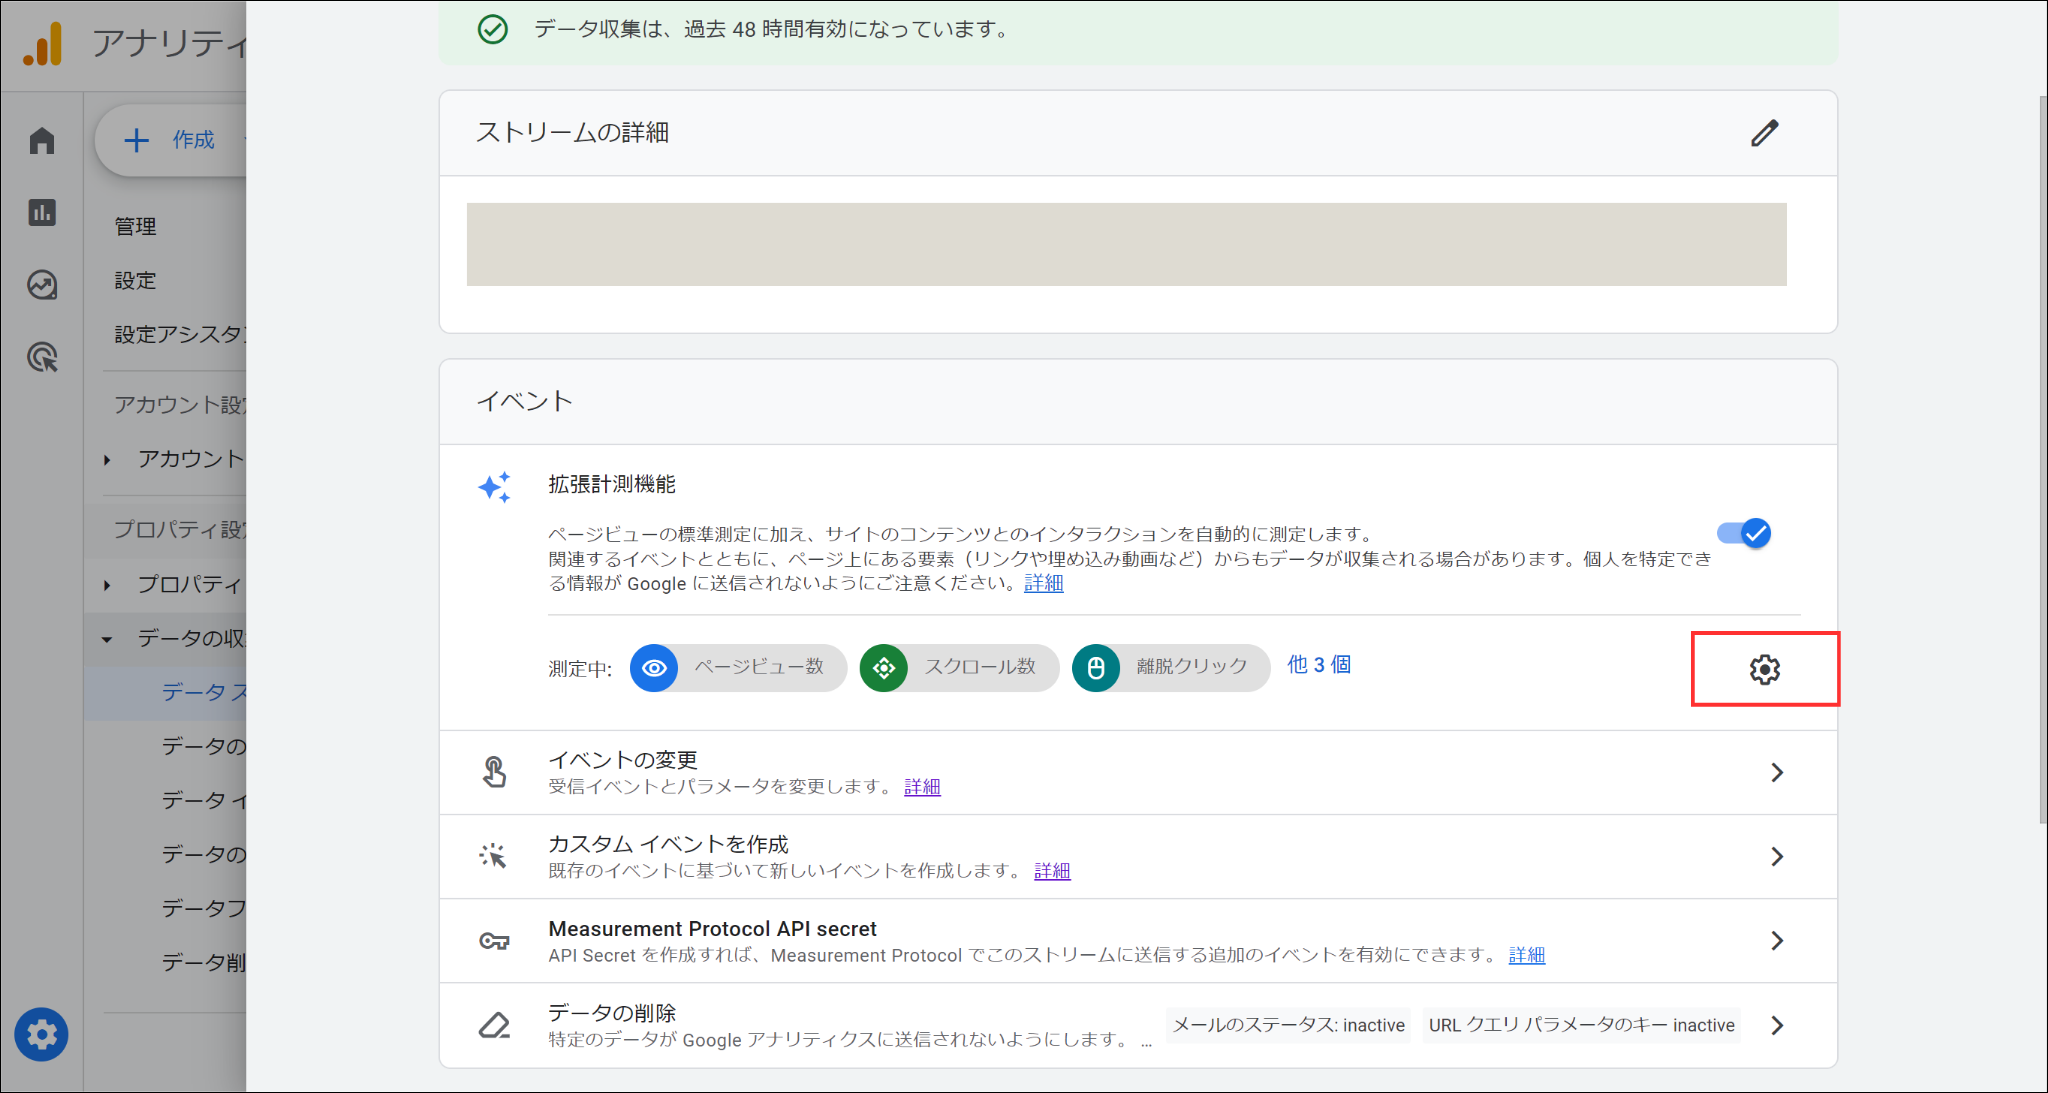Image resolution: width=2048 pixels, height=1093 pixels.
Task: Open the Reports bar chart icon
Action: click(42, 212)
